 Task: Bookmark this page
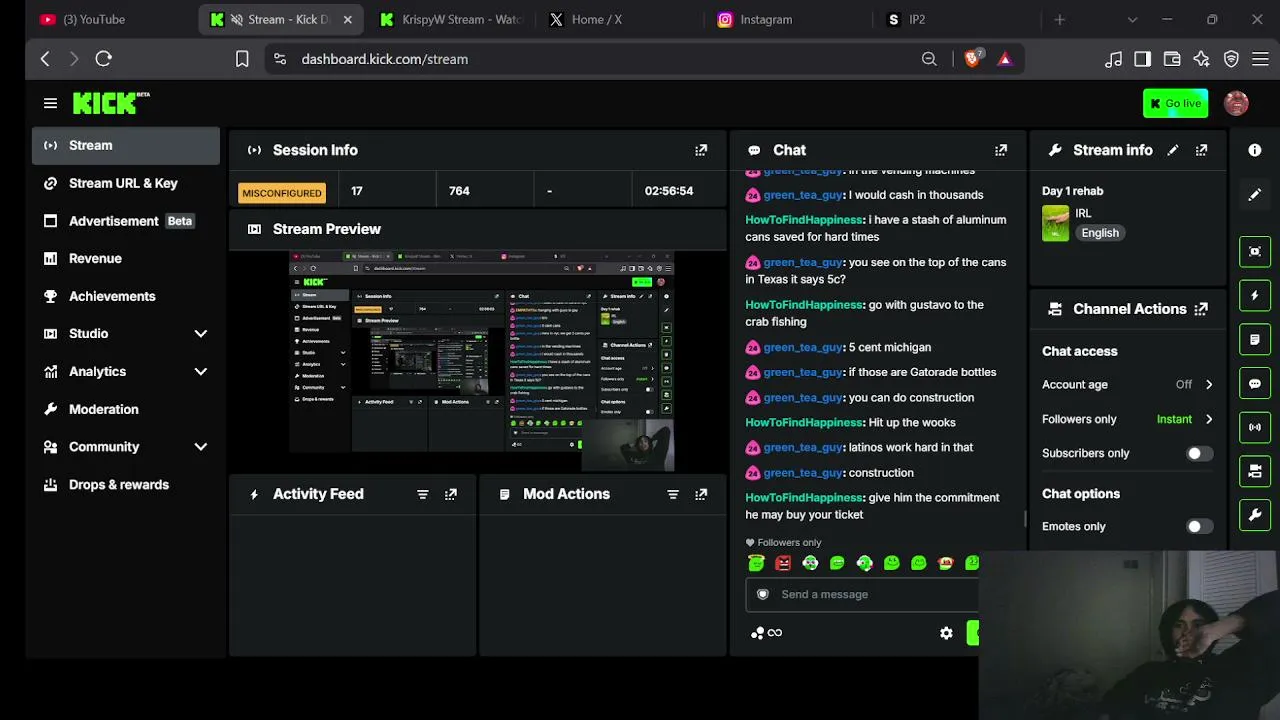pos(242,59)
